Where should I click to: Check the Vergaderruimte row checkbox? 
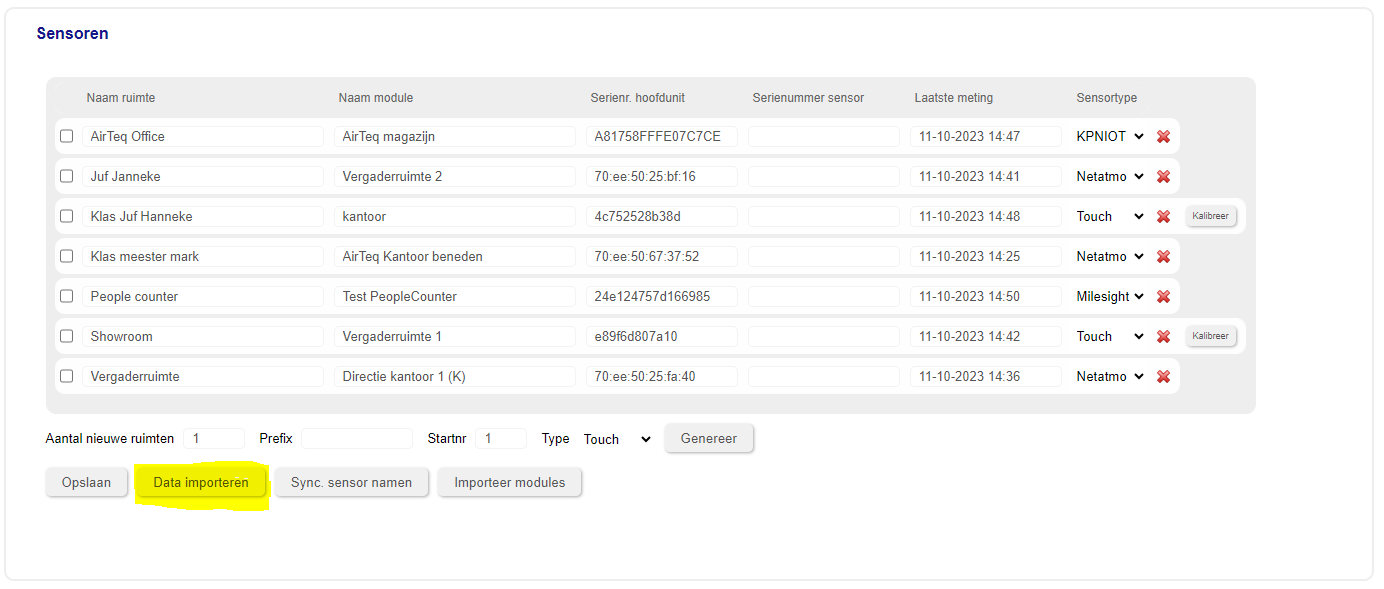pyautogui.click(x=67, y=376)
